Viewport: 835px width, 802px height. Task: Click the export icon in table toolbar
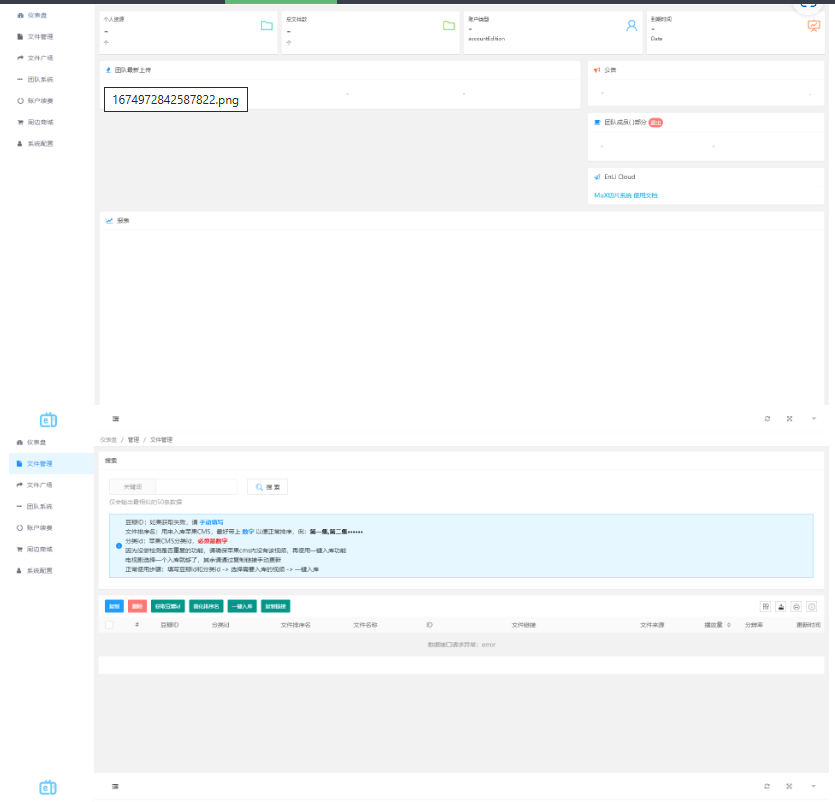point(781,606)
